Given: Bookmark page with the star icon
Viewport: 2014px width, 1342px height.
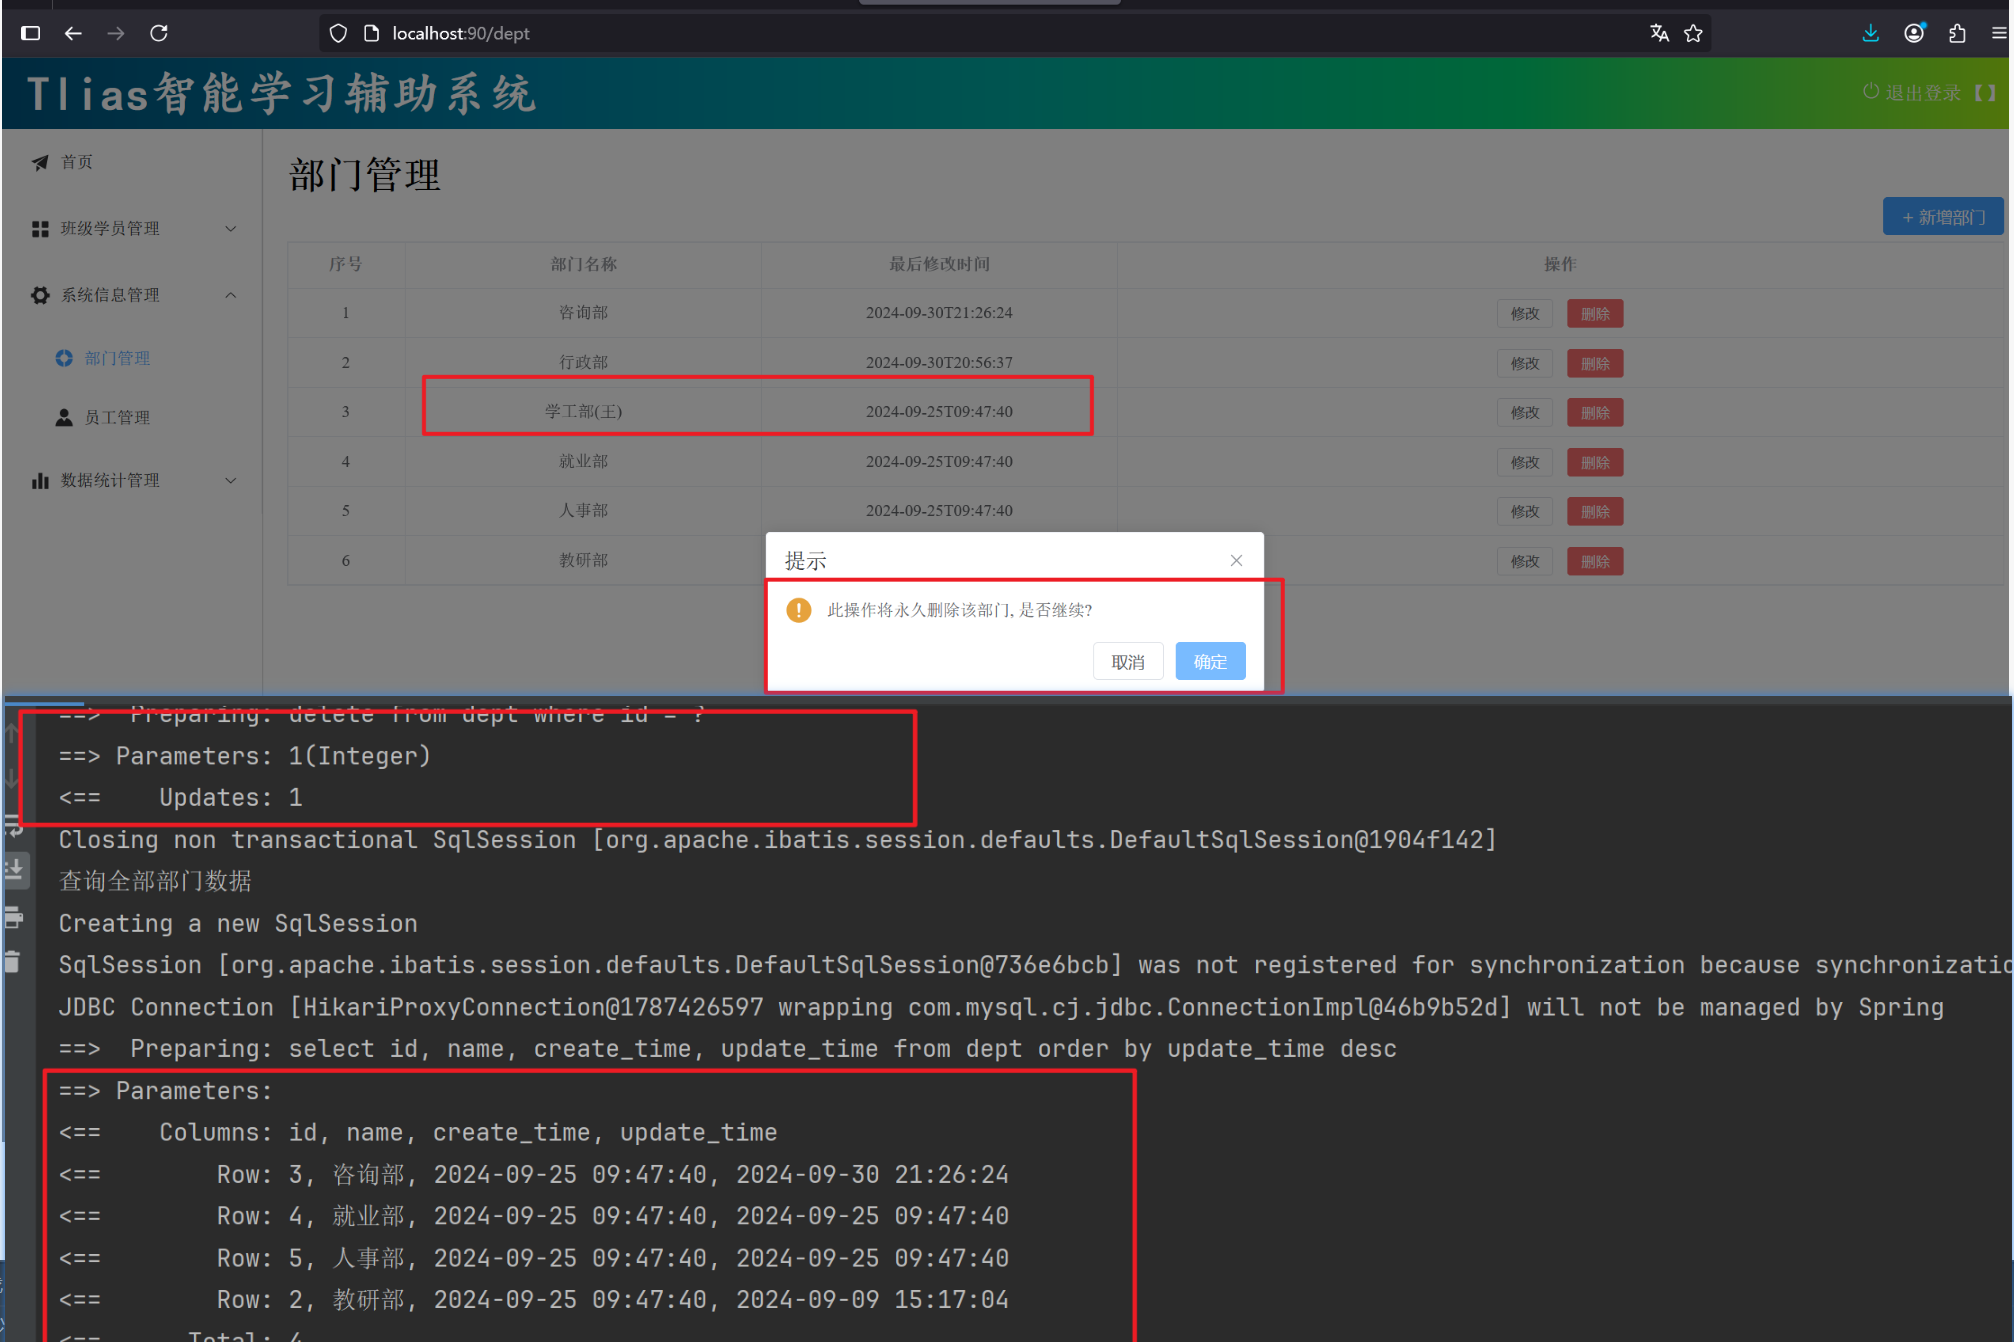Looking at the screenshot, I should (1693, 33).
